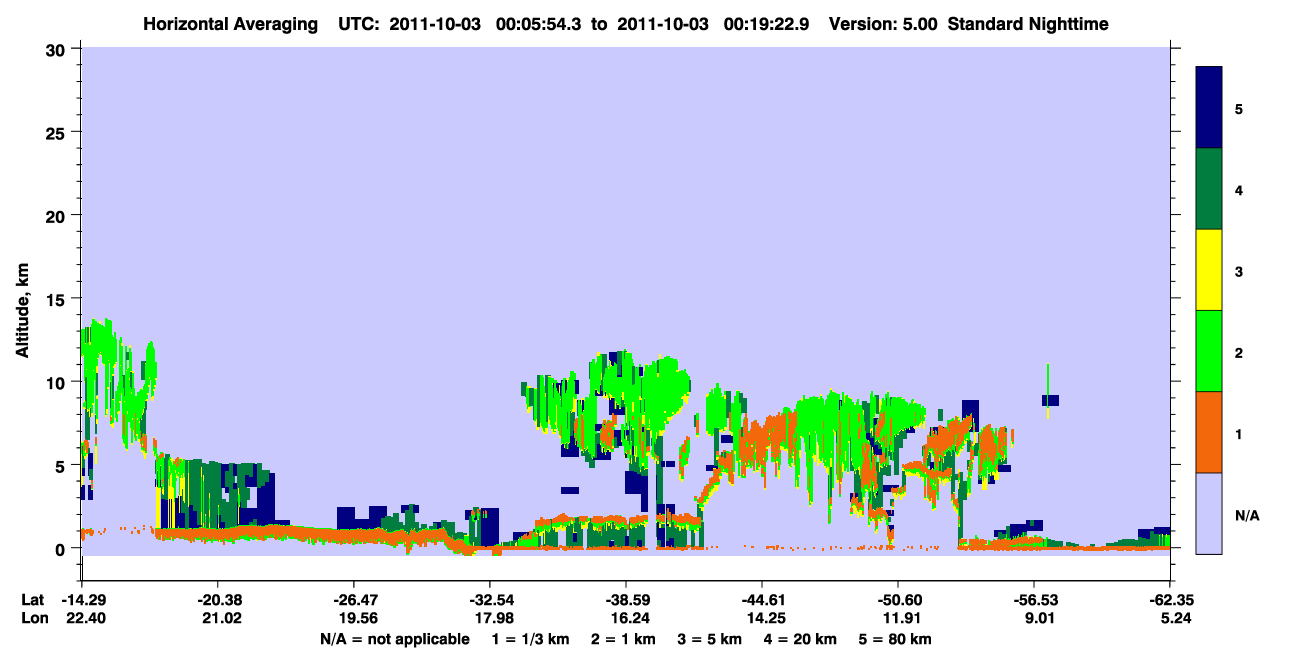Click the lavender N/A colorbar segment
This screenshot has height=667, width=1300.
click(x=1209, y=512)
